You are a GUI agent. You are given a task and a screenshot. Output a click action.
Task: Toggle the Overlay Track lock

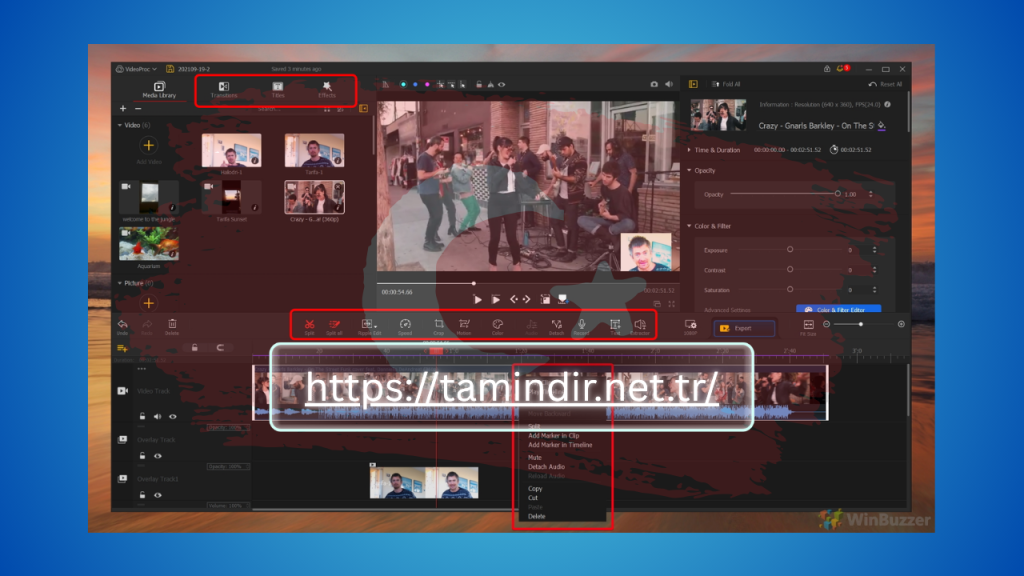coord(142,456)
